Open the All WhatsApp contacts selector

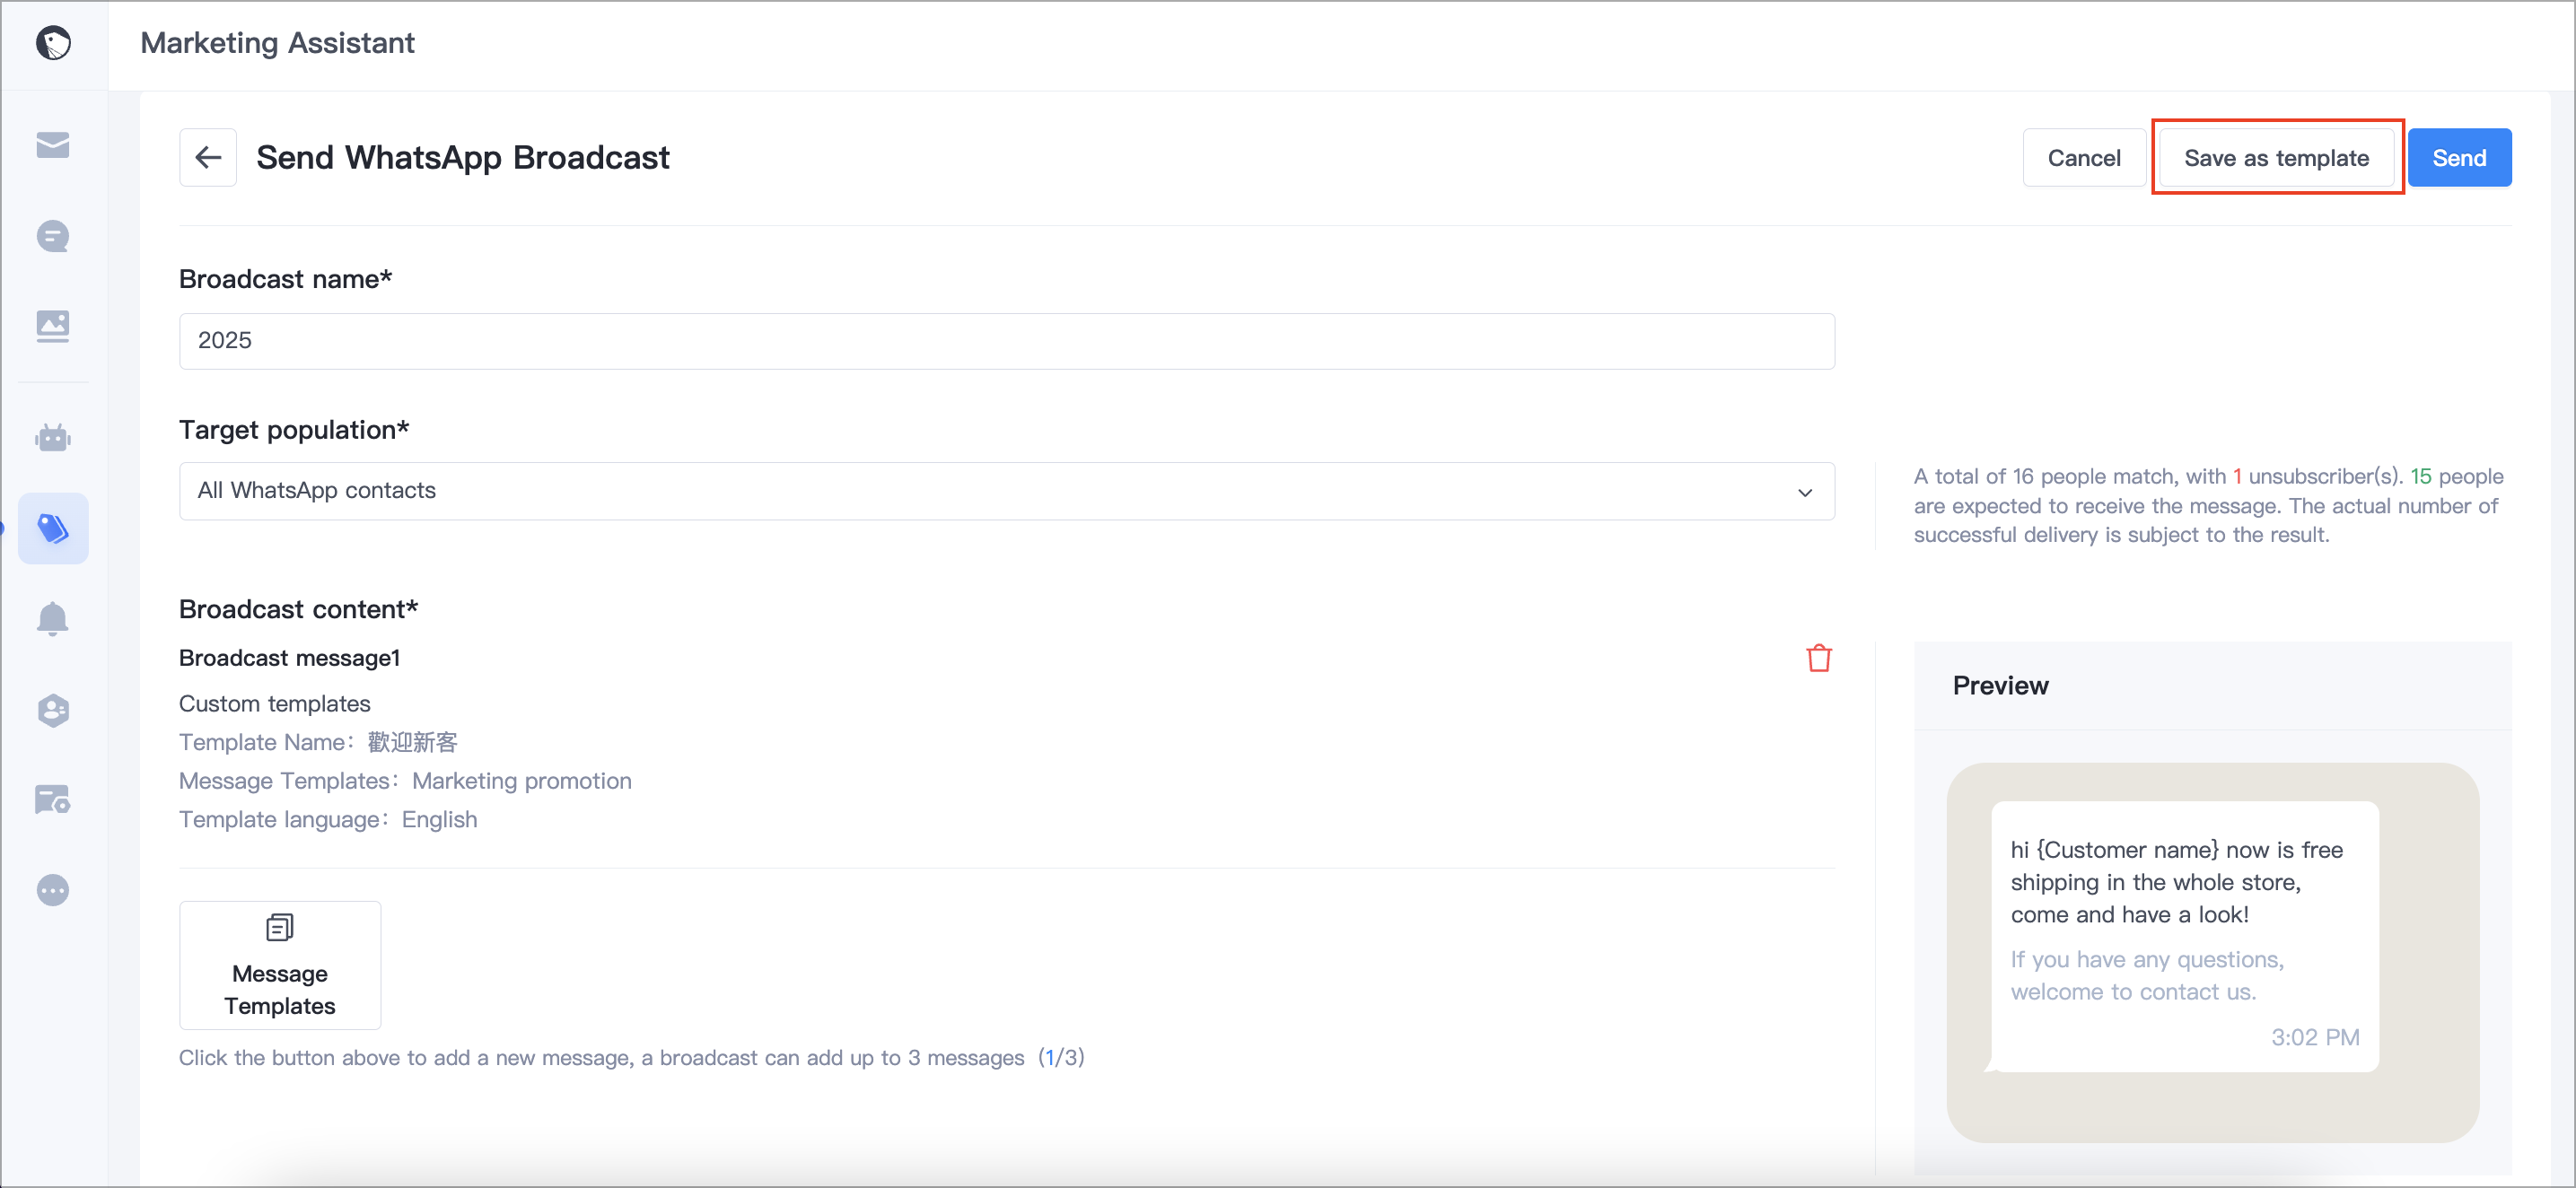point(1007,491)
